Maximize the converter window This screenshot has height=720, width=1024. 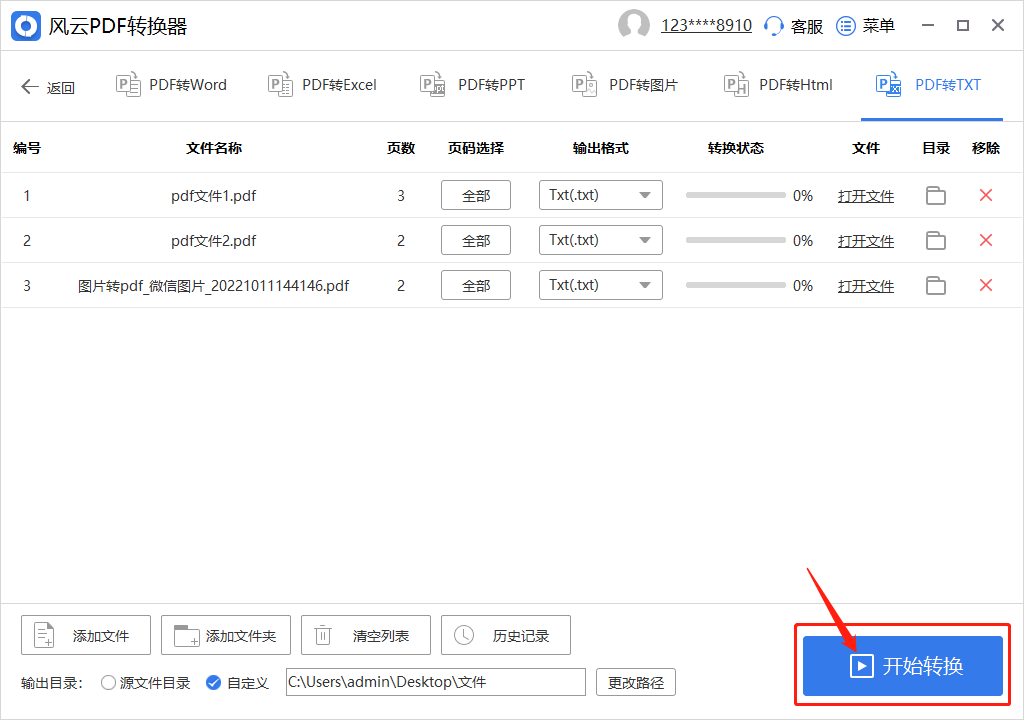tap(963, 25)
